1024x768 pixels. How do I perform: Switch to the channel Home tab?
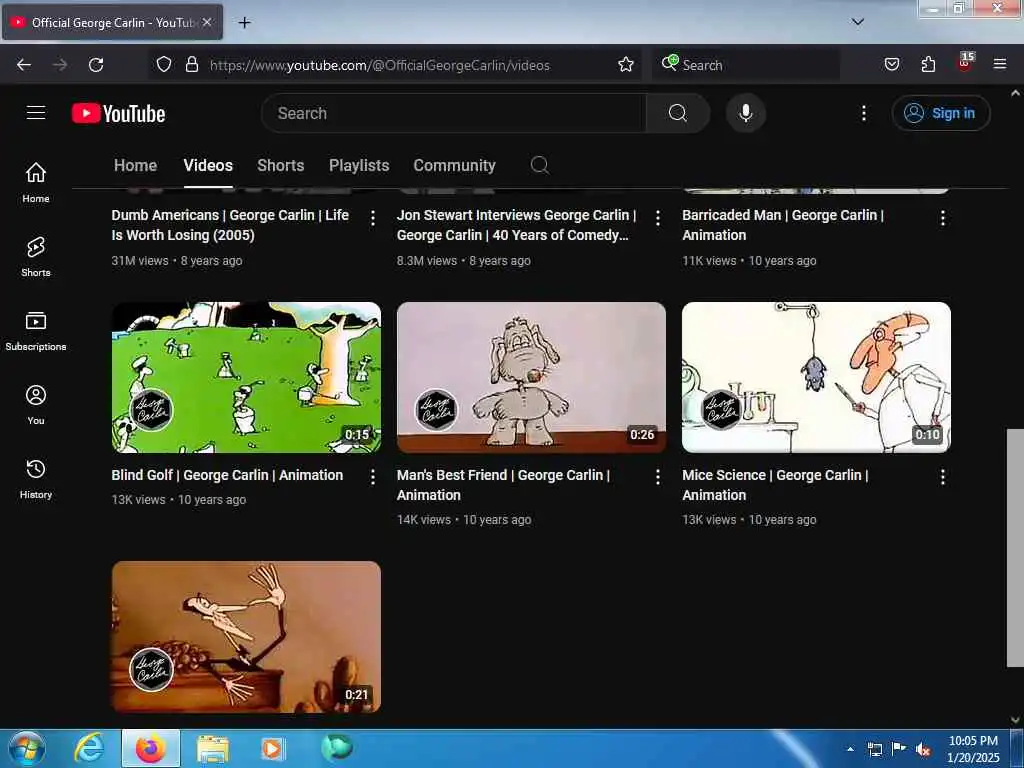(135, 165)
